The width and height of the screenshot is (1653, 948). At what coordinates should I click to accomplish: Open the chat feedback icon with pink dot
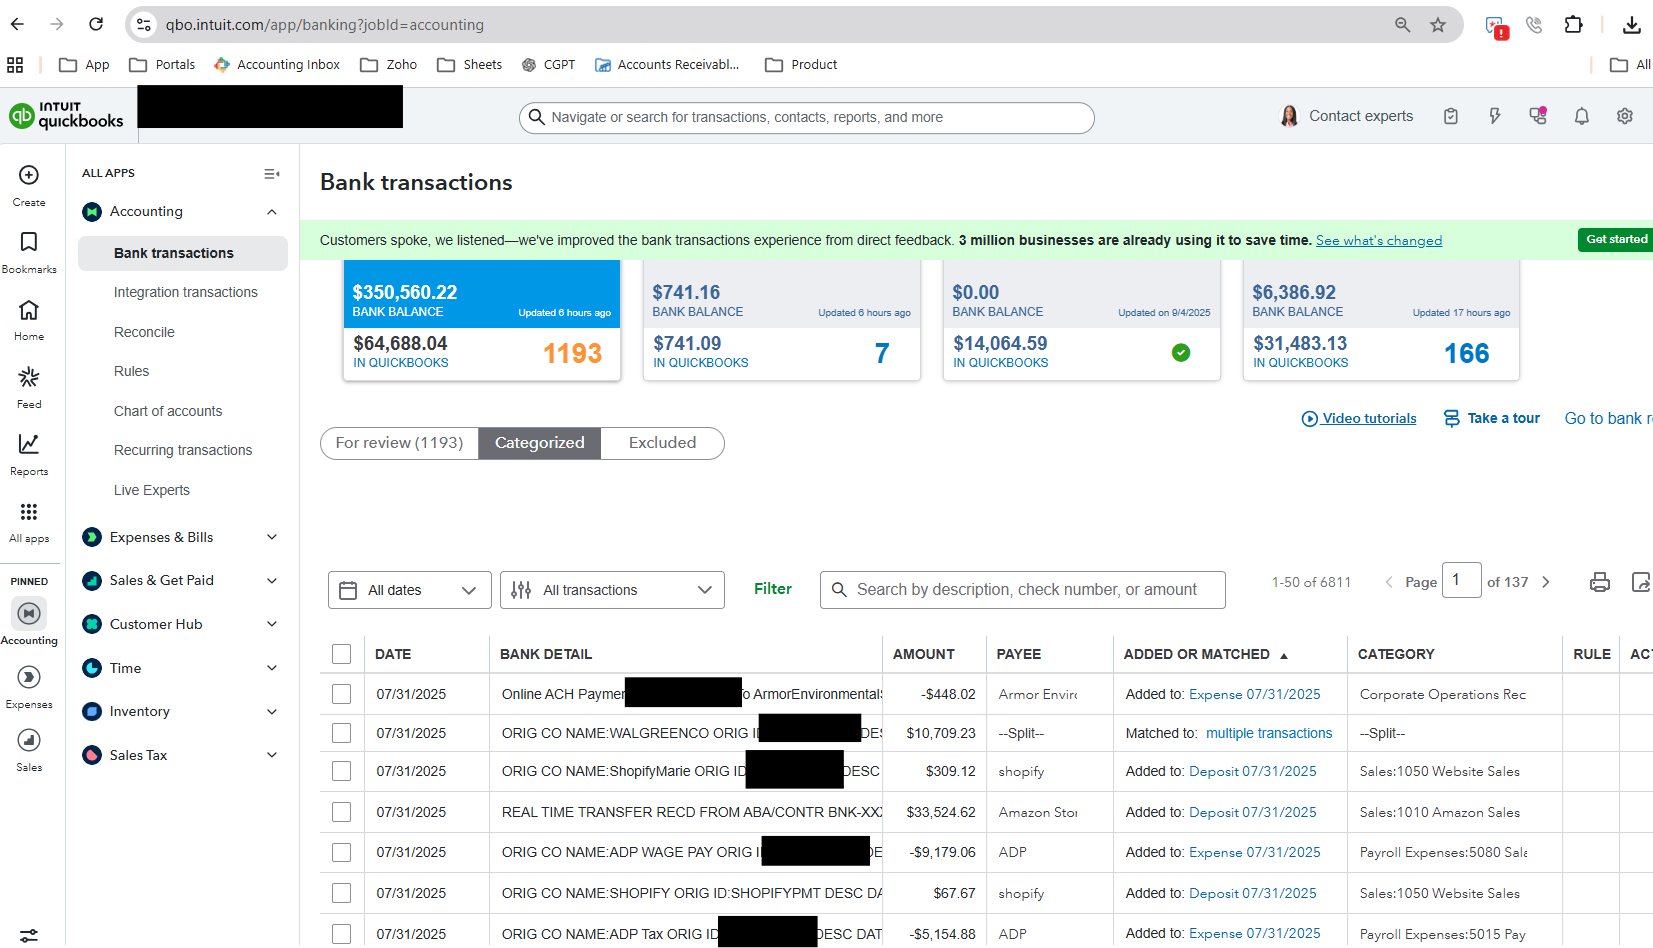(1538, 116)
